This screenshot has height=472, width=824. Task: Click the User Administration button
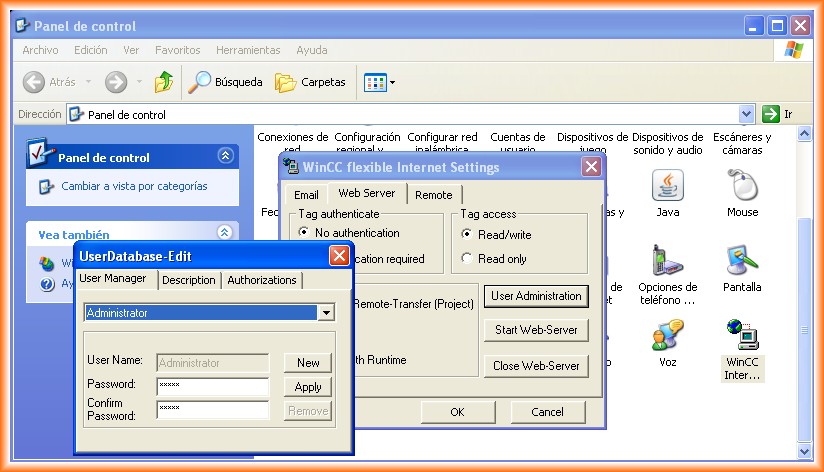536,296
